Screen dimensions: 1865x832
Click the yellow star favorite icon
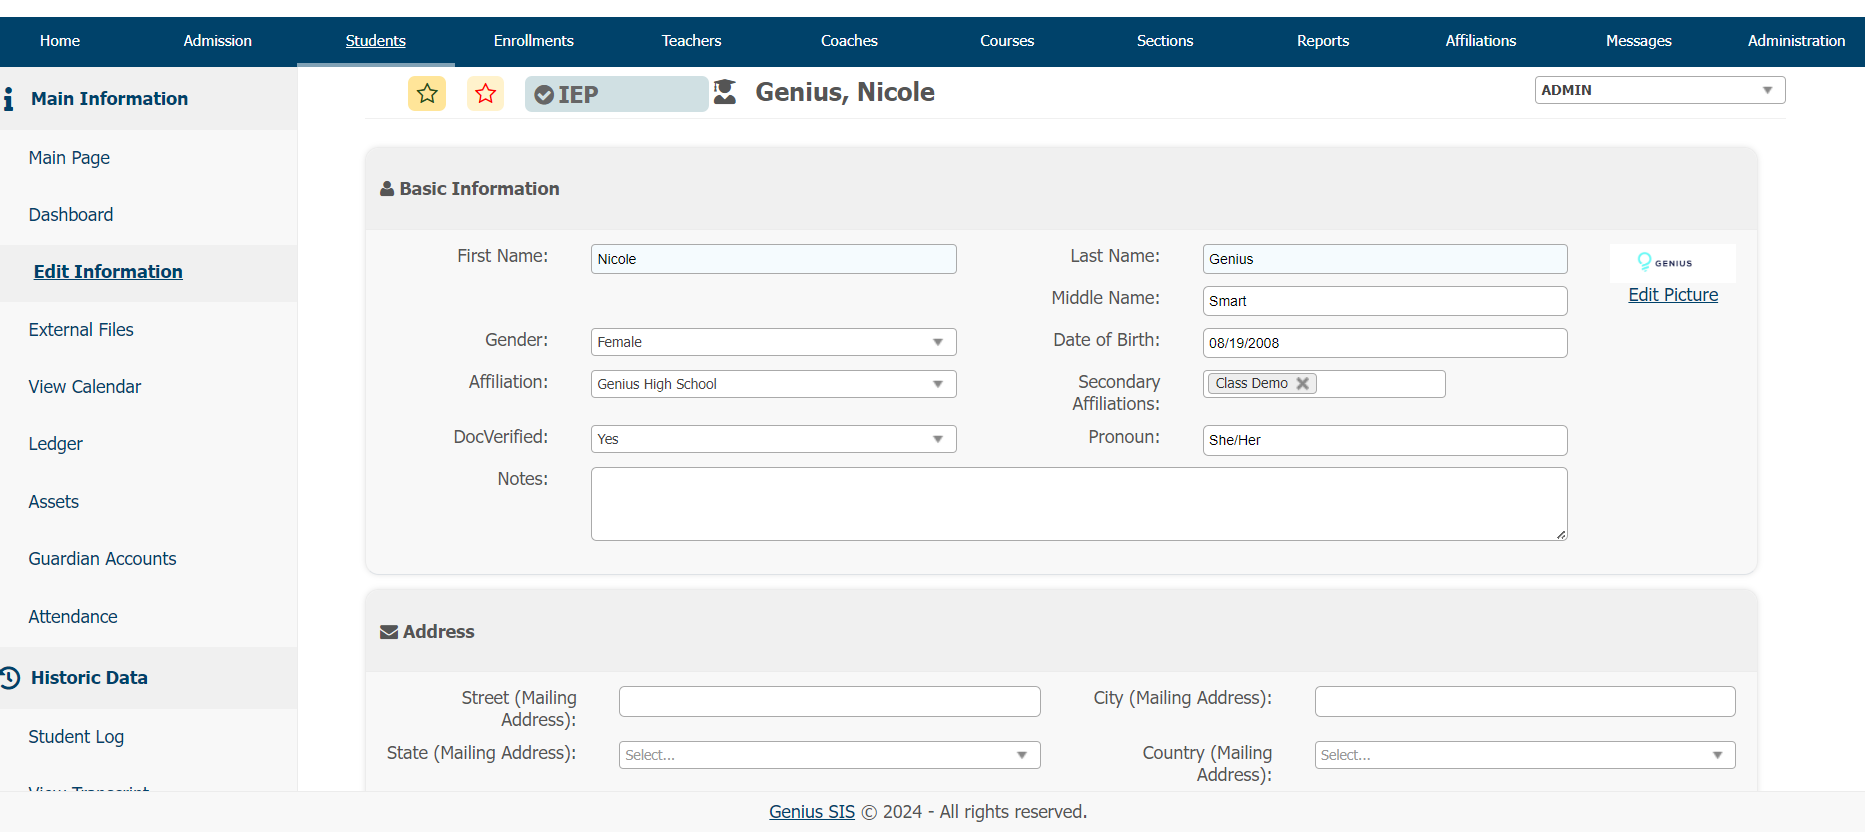coord(427,94)
